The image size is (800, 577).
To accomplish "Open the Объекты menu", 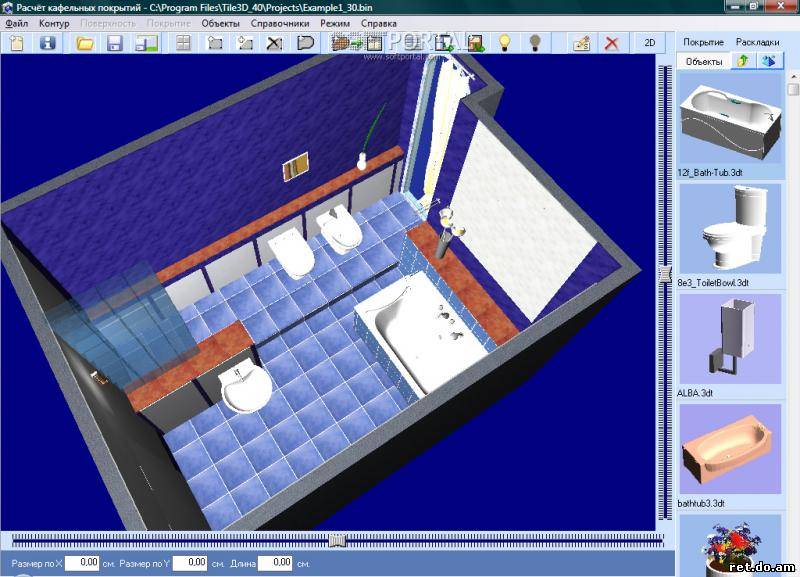I will [x=220, y=22].
